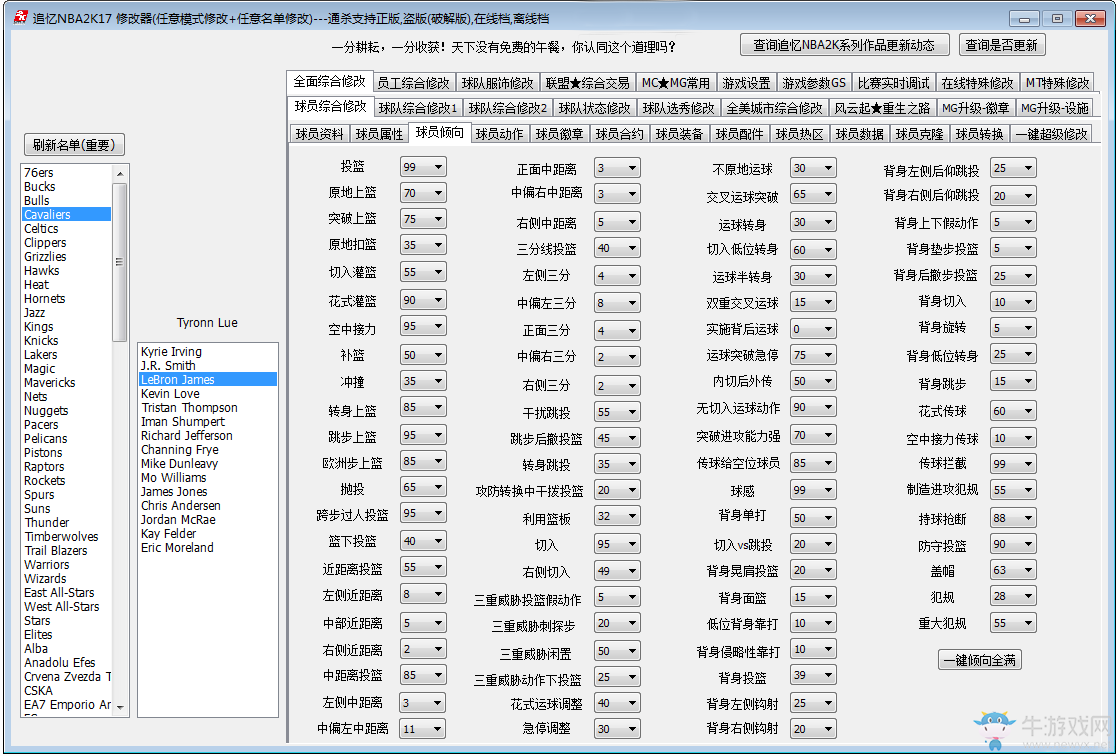This screenshot has height=756, width=1117.
Task: Expand the 切入 tendency dropdown
Action: tap(618, 544)
